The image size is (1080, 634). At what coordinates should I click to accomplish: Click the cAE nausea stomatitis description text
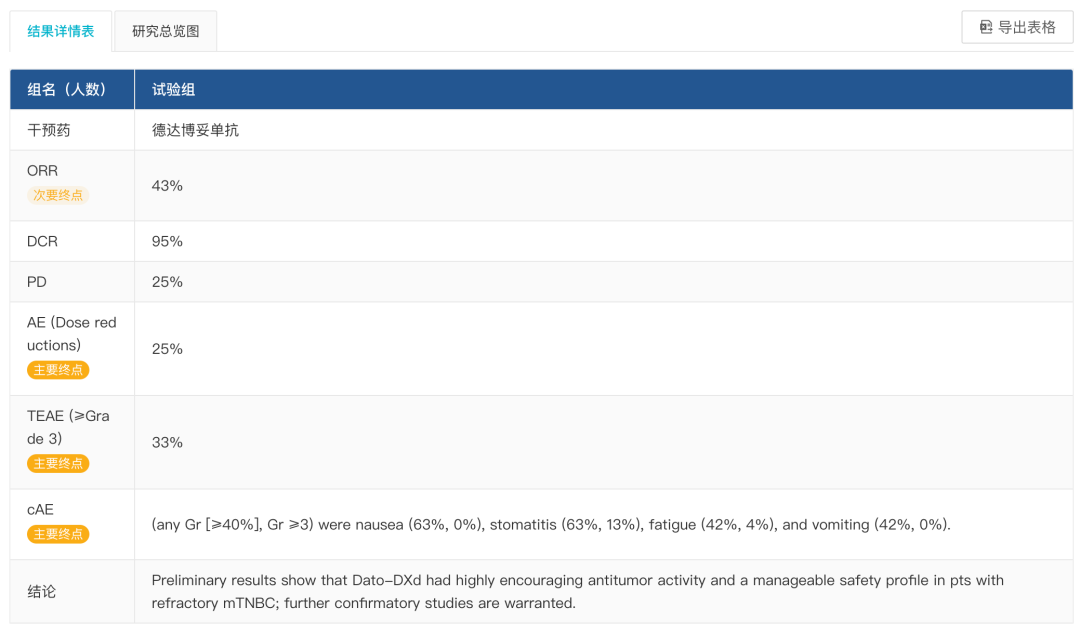551,524
